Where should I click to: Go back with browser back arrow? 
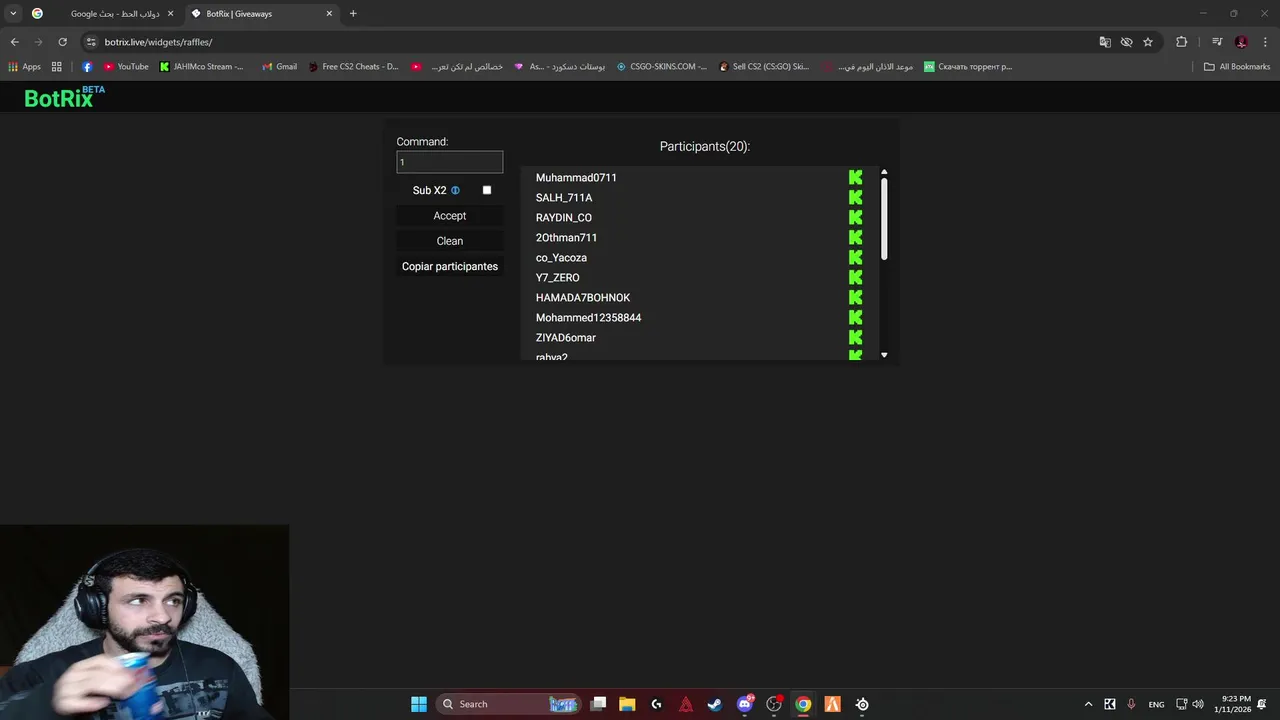coord(14,42)
